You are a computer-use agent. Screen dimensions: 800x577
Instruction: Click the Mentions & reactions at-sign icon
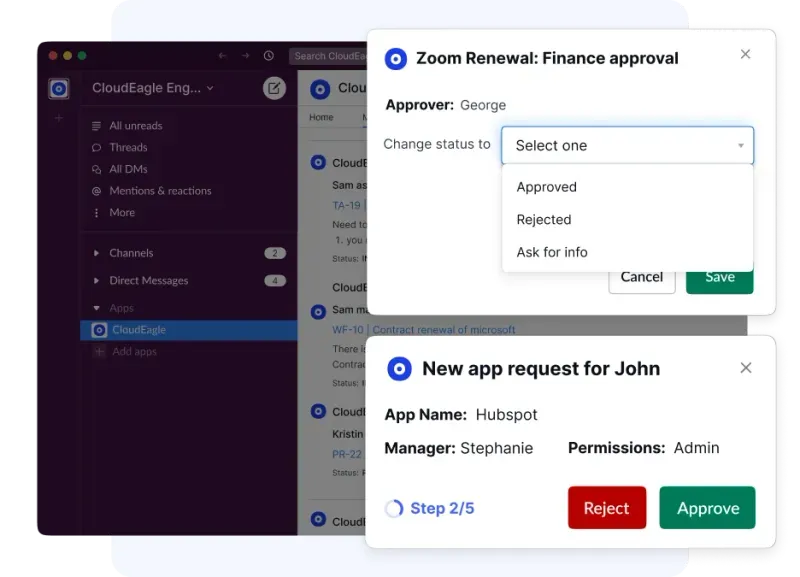(96, 191)
